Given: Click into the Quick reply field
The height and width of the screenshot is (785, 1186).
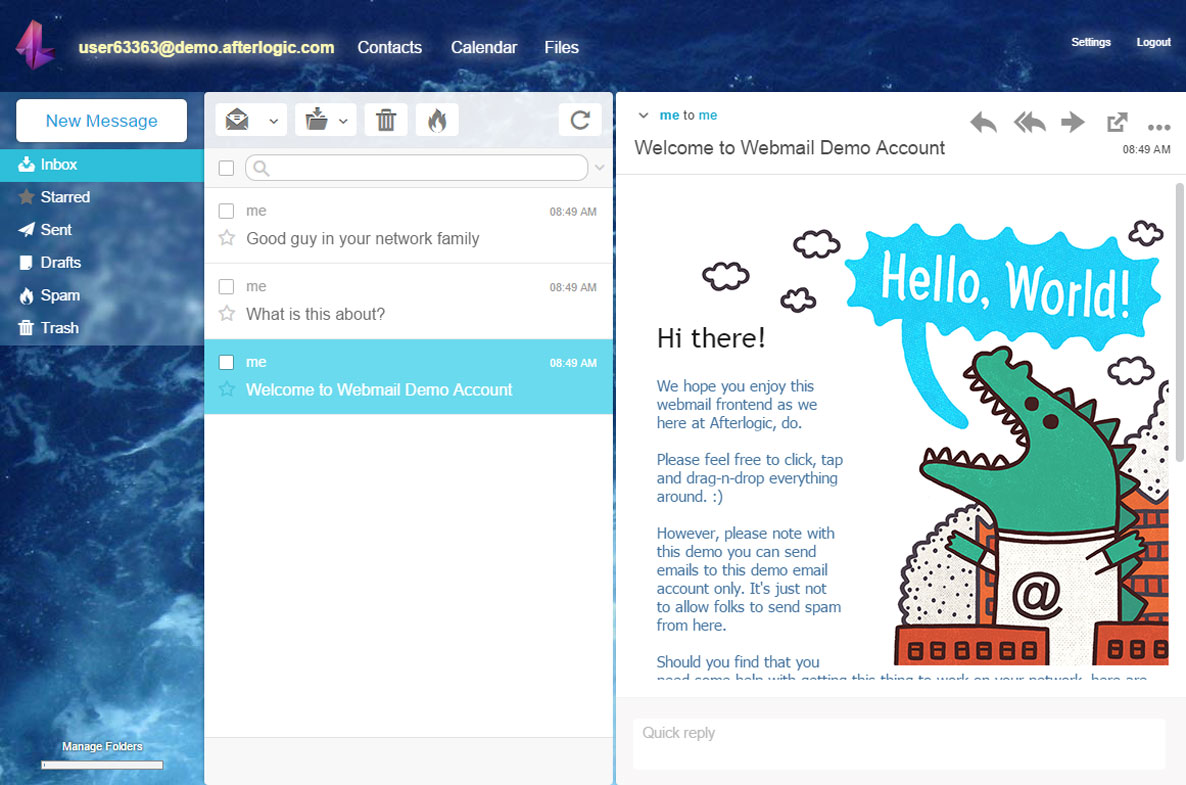Looking at the screenshot, I should click(899, 744).
